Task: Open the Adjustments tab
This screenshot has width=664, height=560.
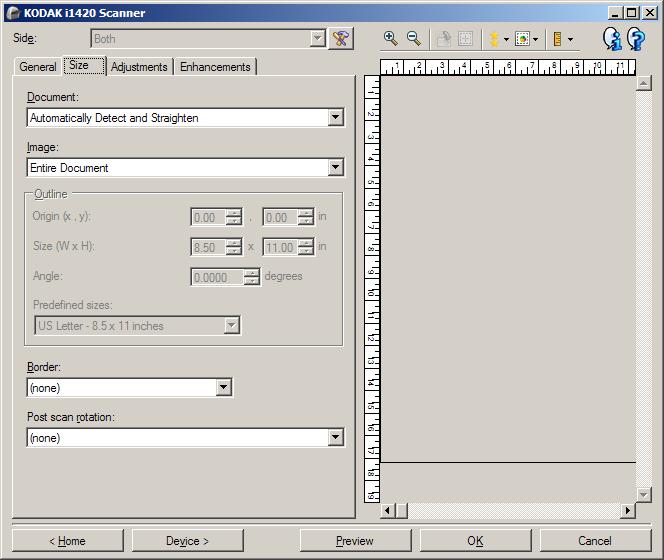Action: pos(139,67)
